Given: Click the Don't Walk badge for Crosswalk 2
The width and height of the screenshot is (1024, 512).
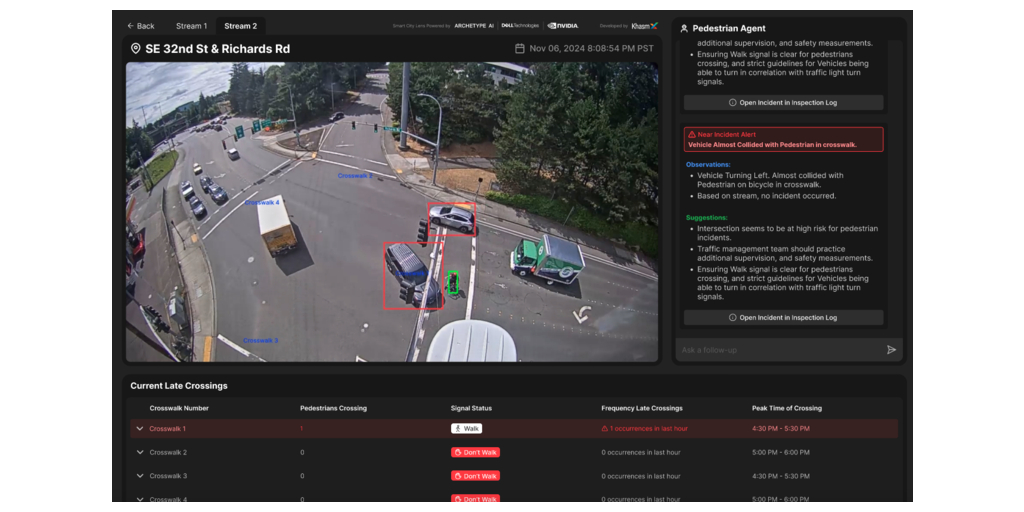Looking at the screenshot, I should click(475, 453).
